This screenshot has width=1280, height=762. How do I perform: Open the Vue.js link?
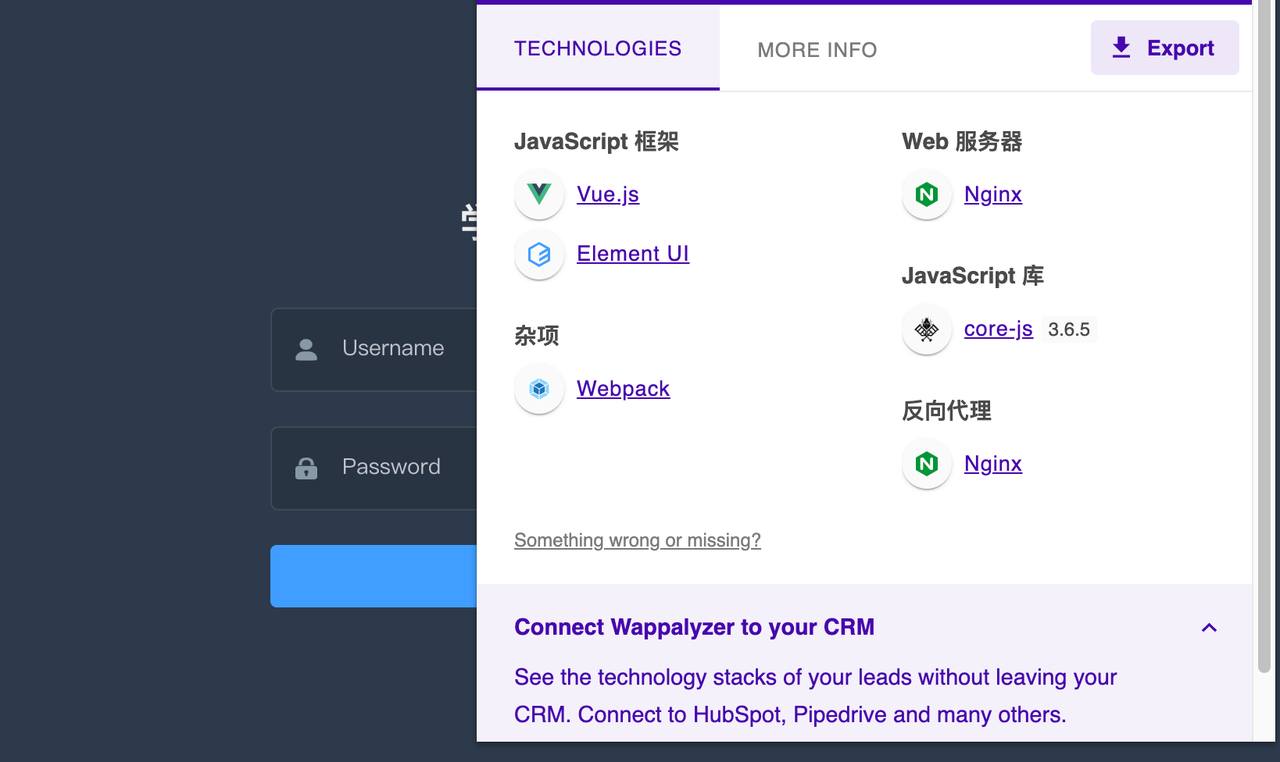pyautogui.click(x=608, y=194)
